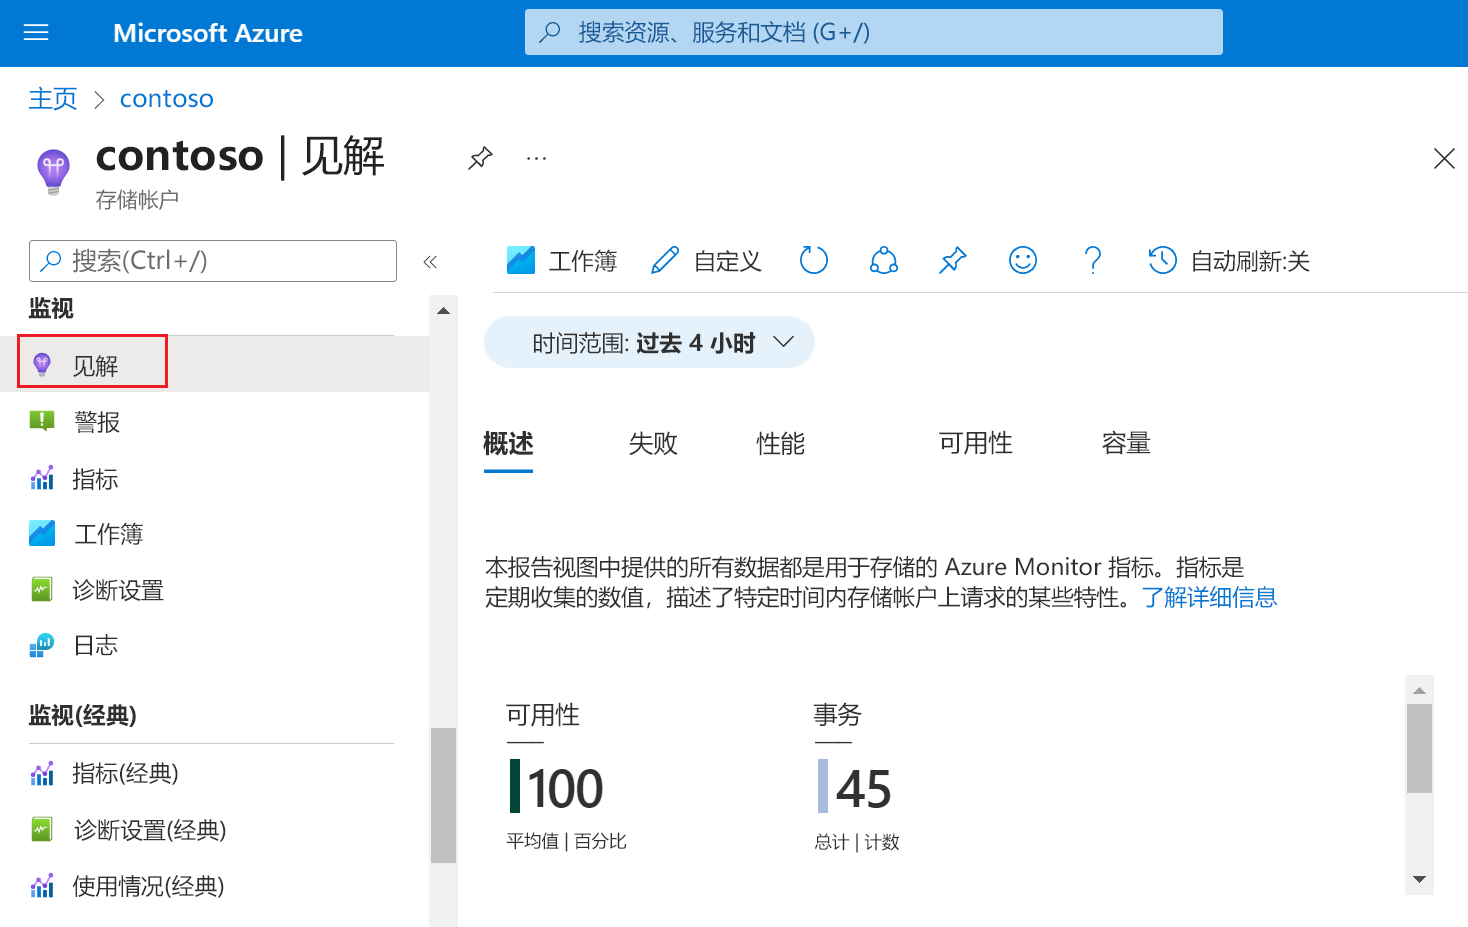
Task: Refresh the insights data
Action: click(814, 261)
